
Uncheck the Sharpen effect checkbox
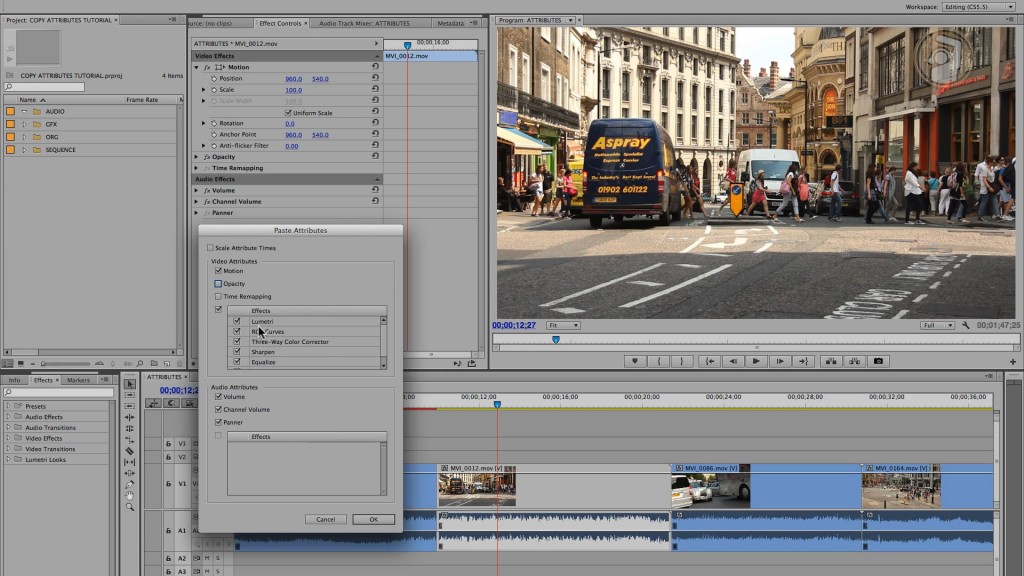(237, 352)
